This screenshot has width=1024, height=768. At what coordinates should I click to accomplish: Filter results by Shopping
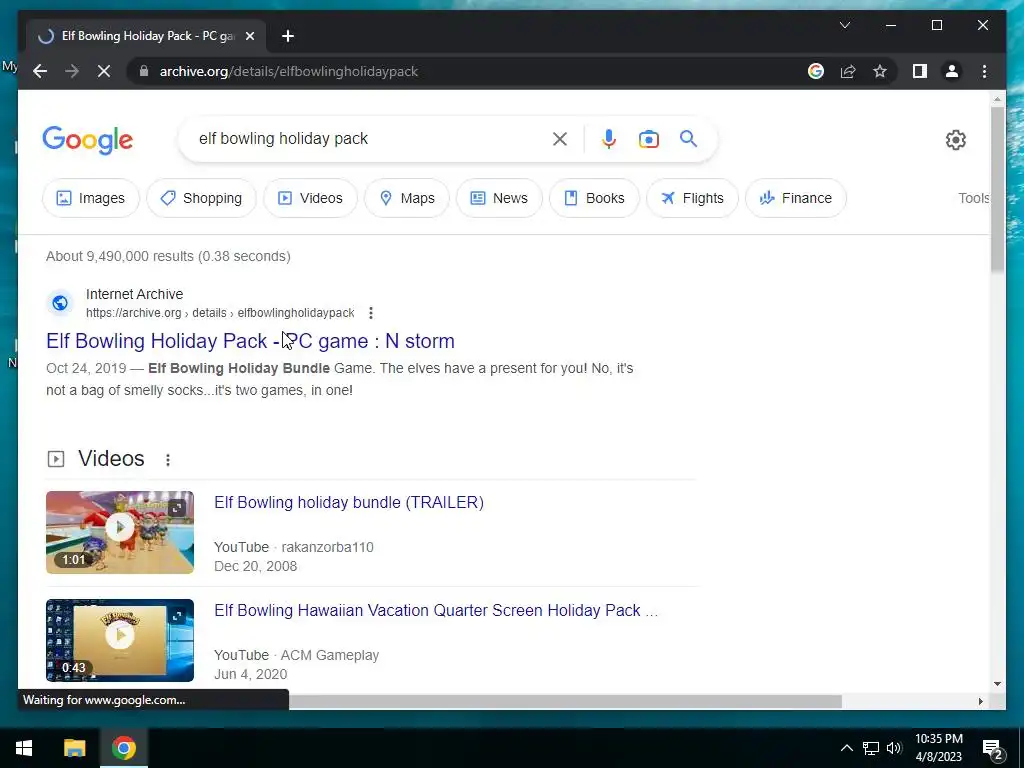(x=201, y=198)
